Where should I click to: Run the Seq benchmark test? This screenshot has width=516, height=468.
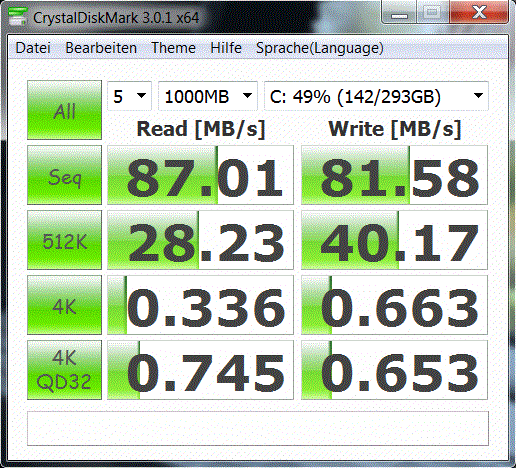click(x=64, y=175)
